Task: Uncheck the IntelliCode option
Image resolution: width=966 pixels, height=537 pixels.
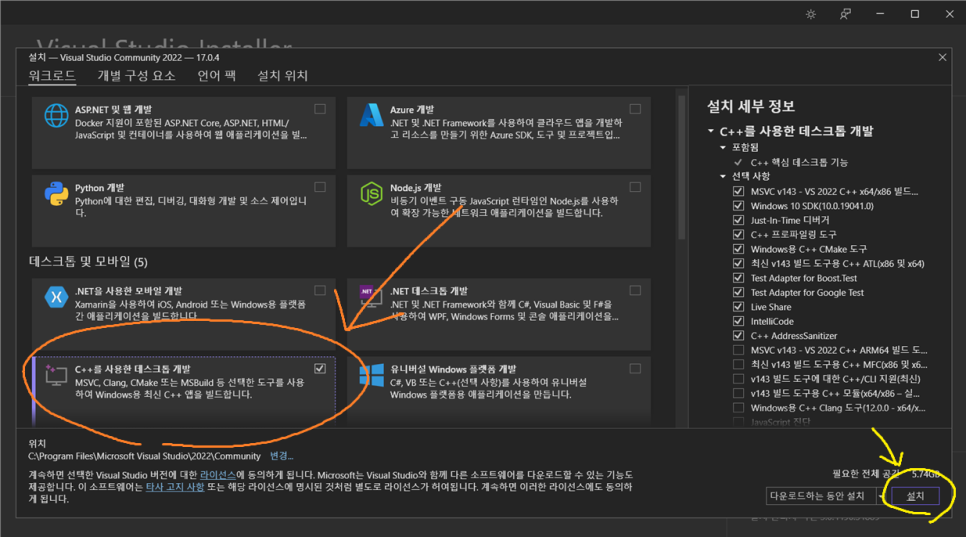Action: 738,321
